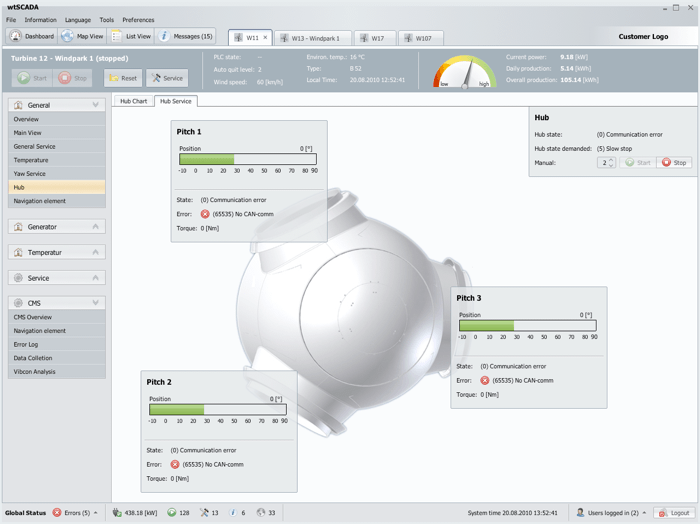Click the Service wrench button
The width and height of the screenshot is (700, 524).
tap(167, 78)
